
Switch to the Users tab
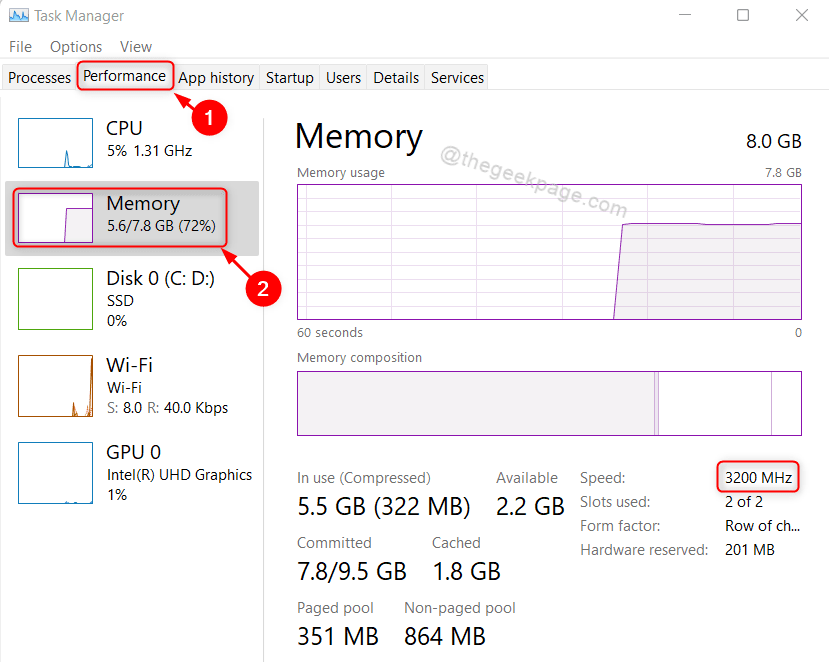click(x=343, y=77)
